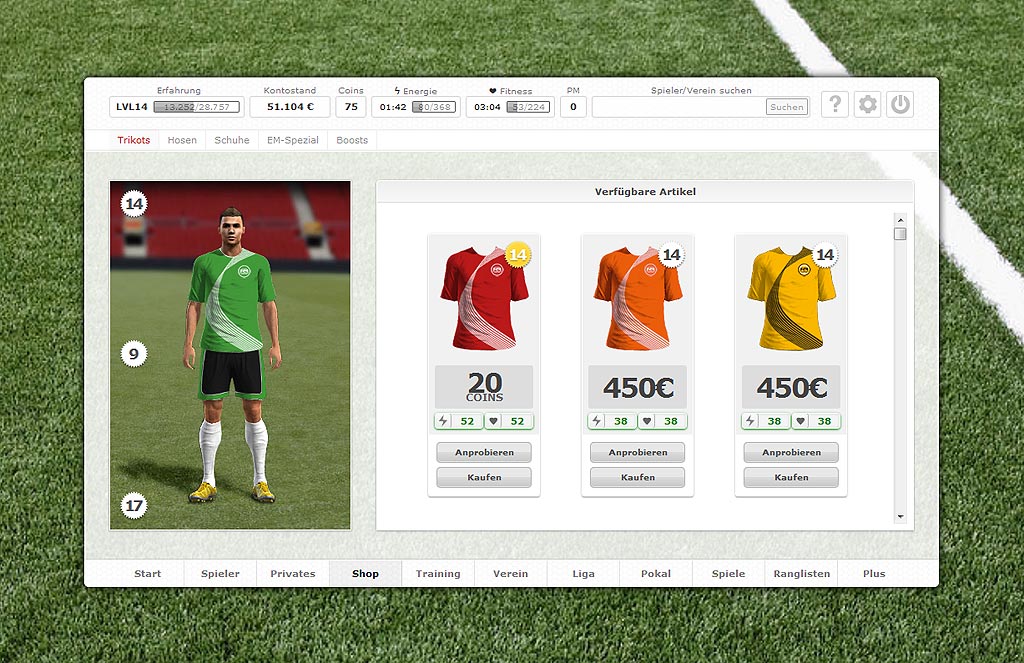The image size is (1024, 663).
Task: Click the heart Fitness icon in header
Action: (492, 91)
